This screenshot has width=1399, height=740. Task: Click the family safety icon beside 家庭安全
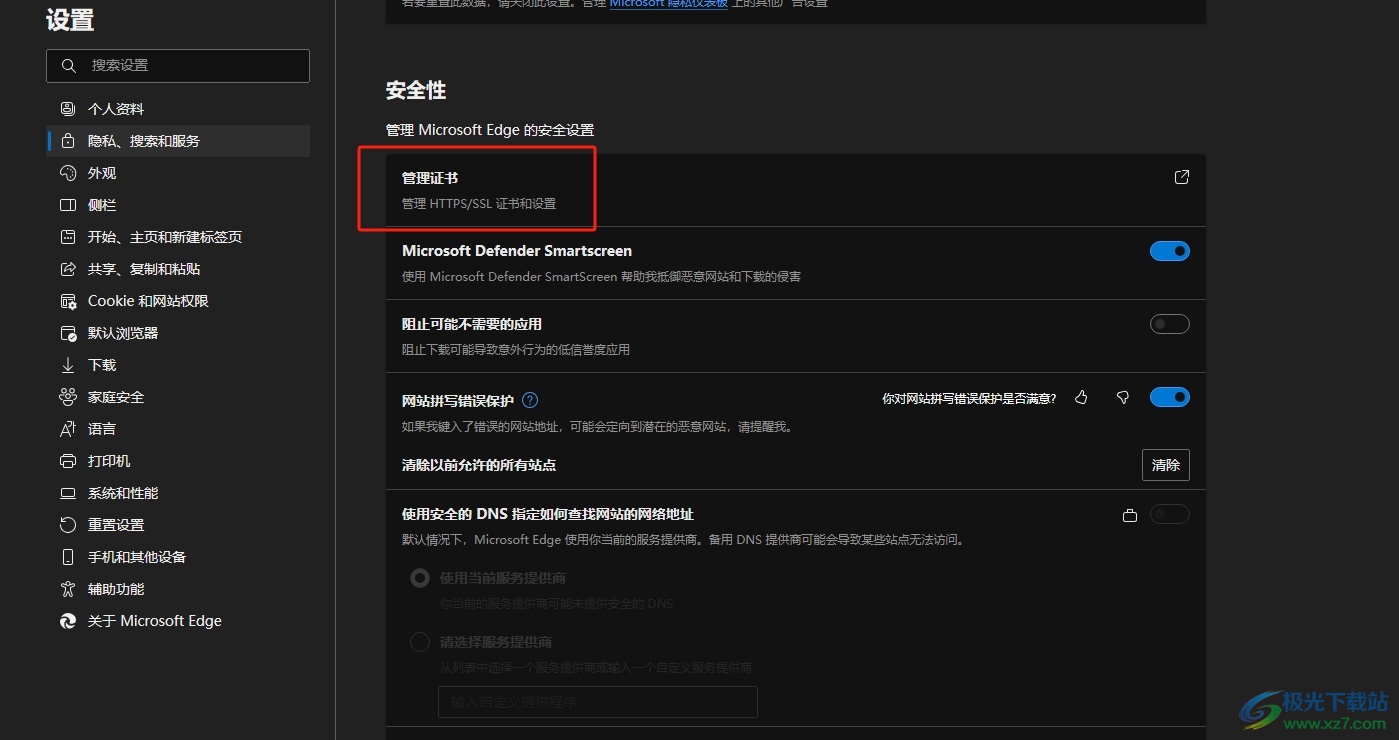point(68,397)
